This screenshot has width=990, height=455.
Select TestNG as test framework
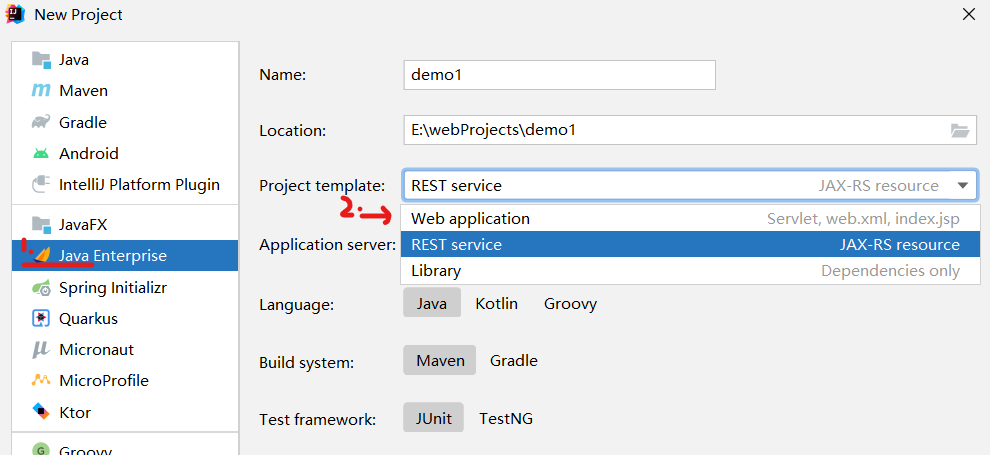(506, 419)
